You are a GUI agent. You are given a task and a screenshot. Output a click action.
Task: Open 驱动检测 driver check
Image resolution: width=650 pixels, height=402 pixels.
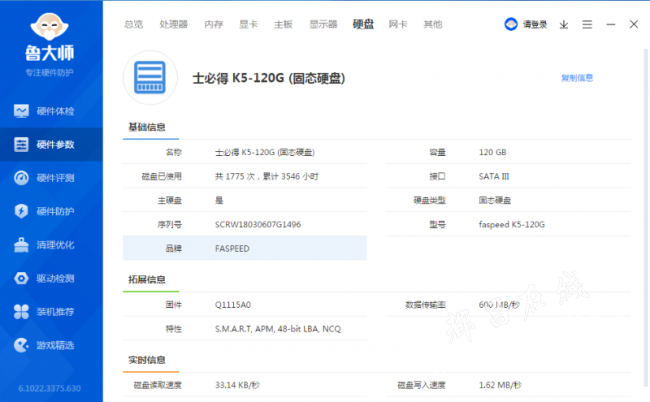[x=51, y=278]
